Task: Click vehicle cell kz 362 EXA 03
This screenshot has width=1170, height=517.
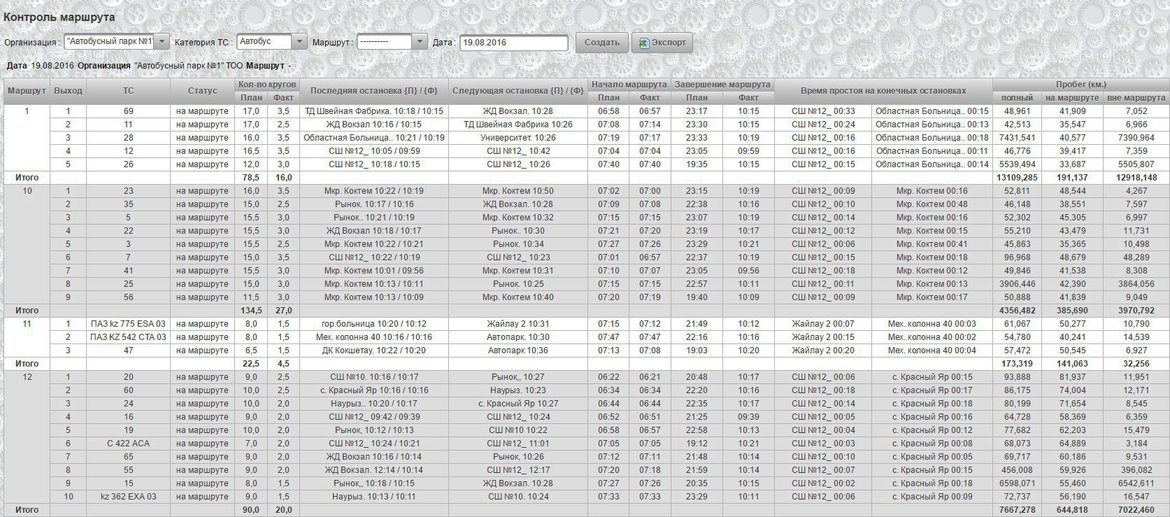Action: [128, 496]
